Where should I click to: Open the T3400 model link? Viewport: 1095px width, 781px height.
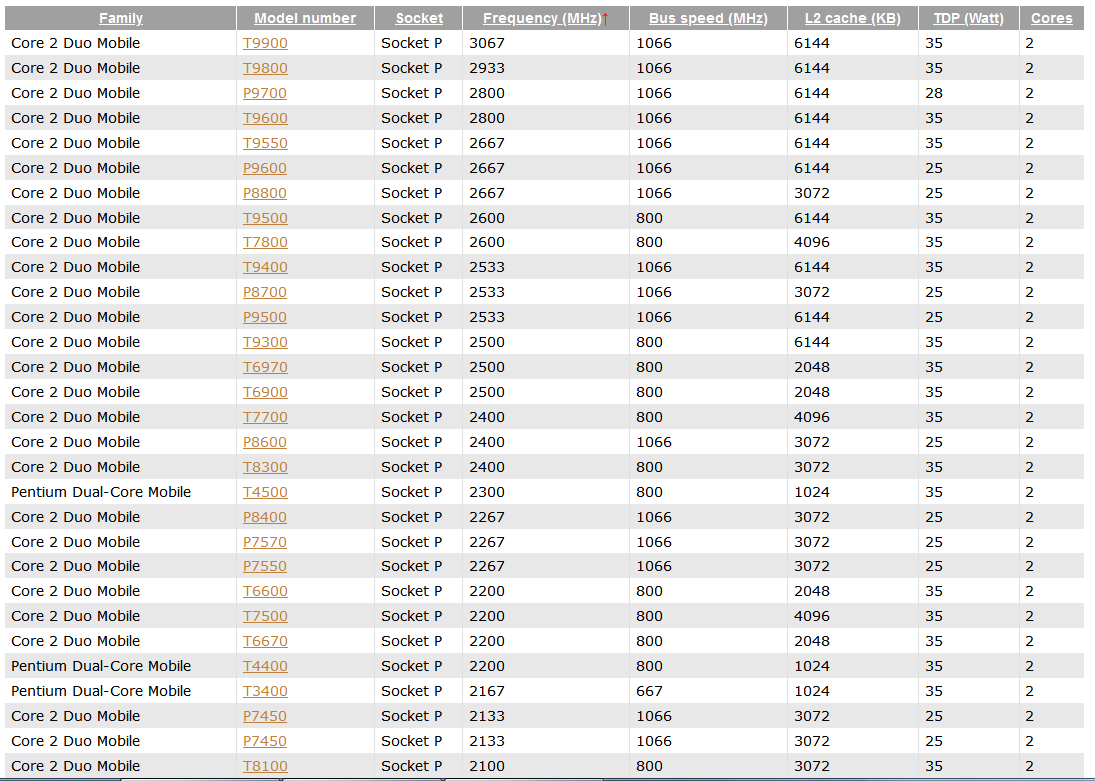[265, 692]
